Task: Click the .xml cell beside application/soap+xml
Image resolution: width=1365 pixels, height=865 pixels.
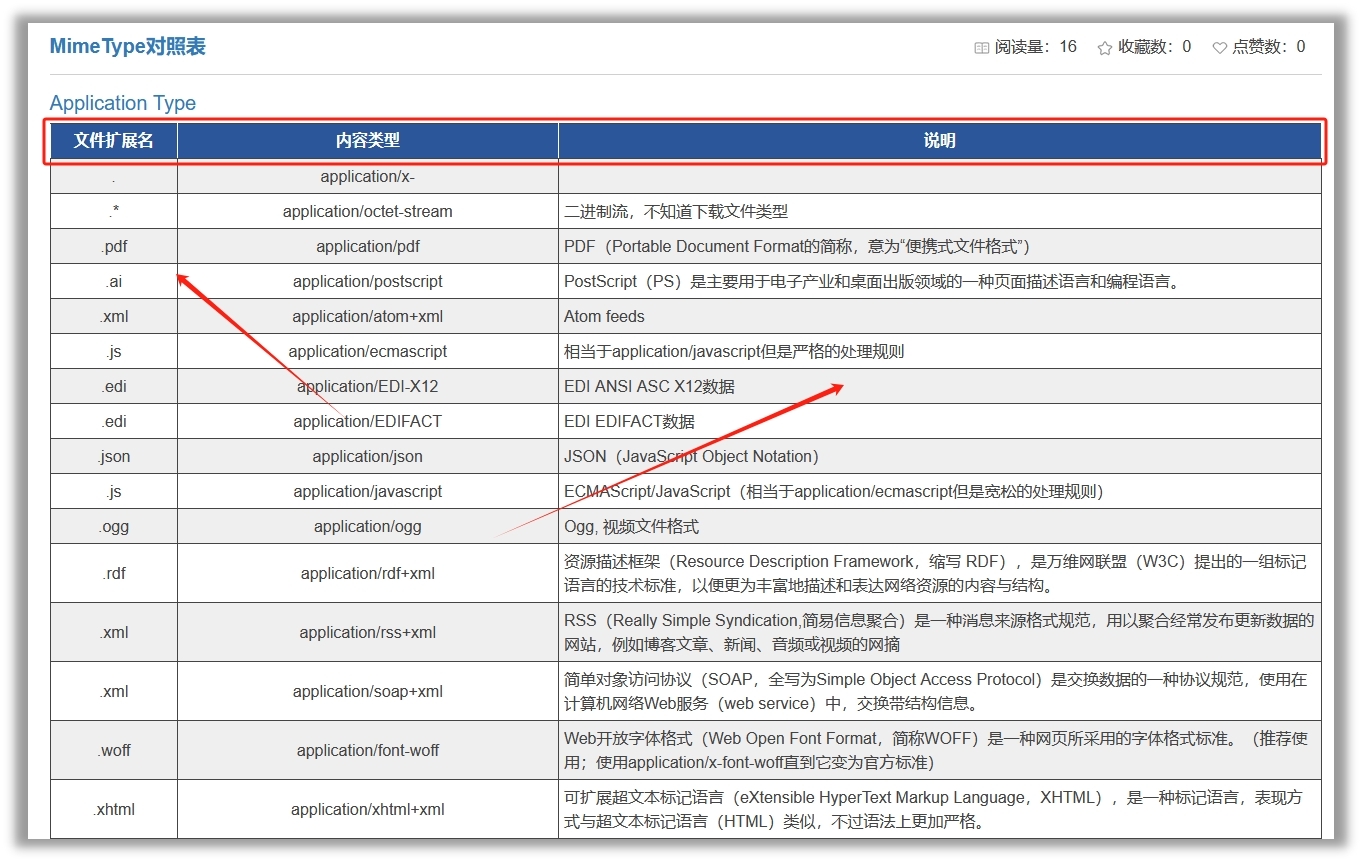Action: [114, 691]
